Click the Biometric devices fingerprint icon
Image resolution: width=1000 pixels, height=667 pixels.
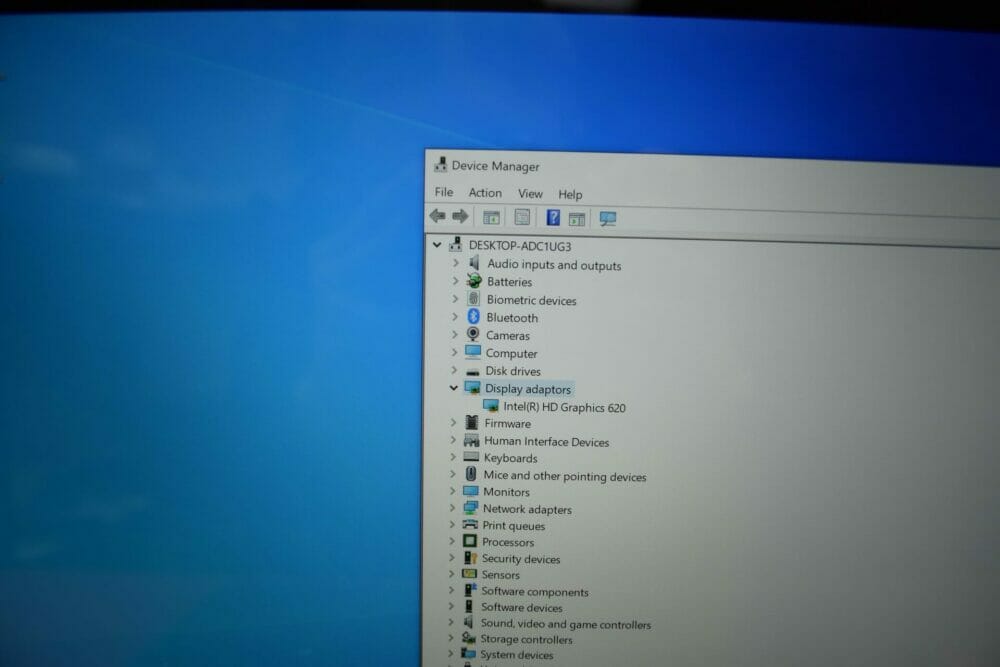(473, 298)
